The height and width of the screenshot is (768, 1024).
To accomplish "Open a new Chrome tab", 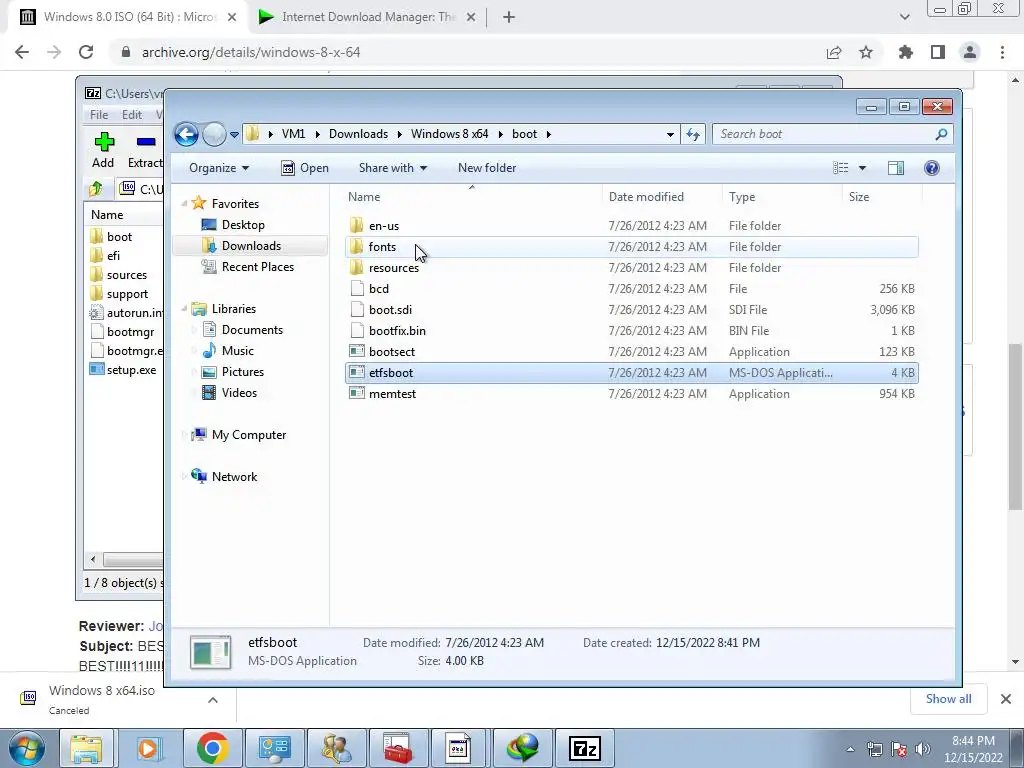I will point(509,17).
